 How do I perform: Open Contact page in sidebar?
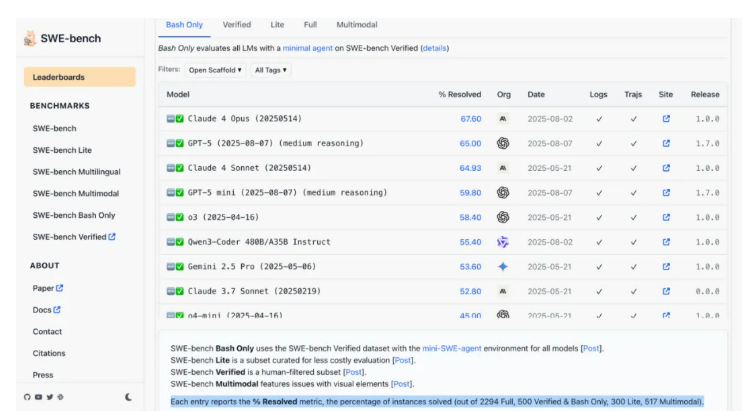point(47,332)
